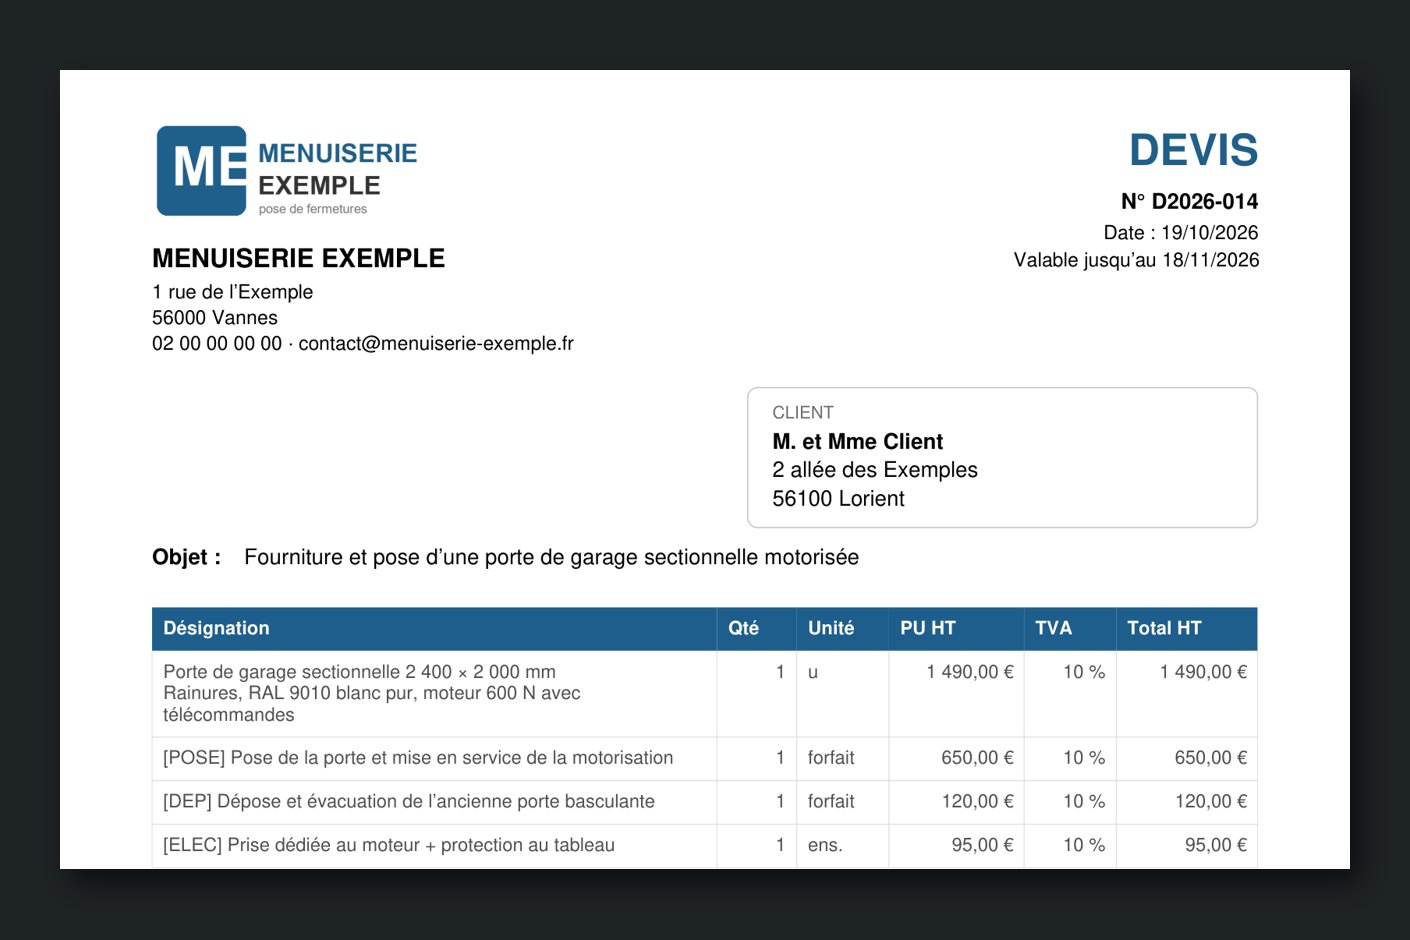
Task: Select the phone number 02 00 00 00 00
Action: pyautogui.click(x=217, y=343)
